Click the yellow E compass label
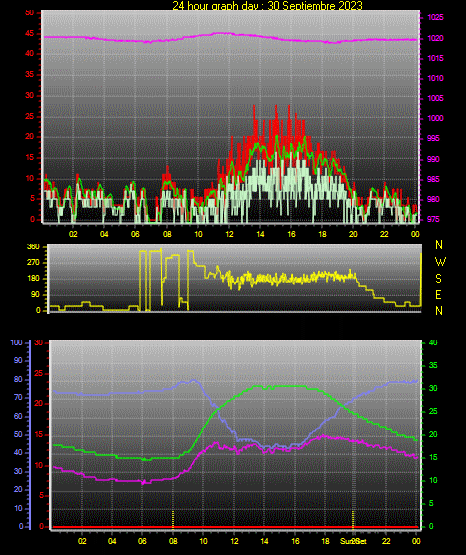 (x=438, y=295)
